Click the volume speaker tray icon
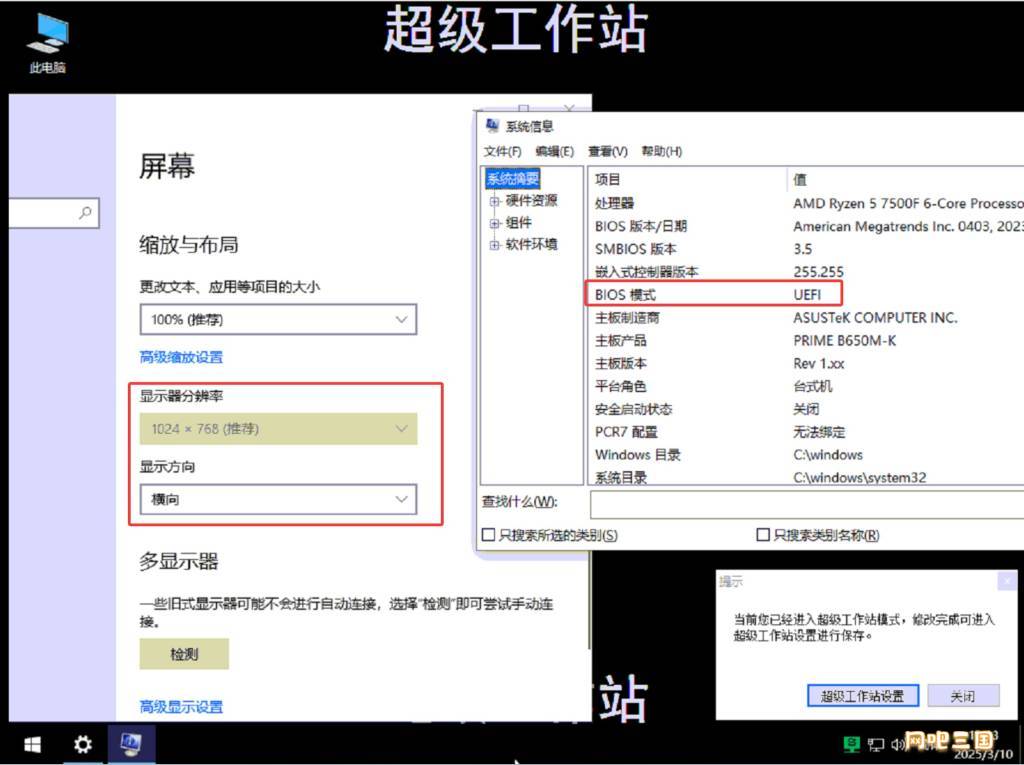The image size is (1024, 765). click(897, 744)
